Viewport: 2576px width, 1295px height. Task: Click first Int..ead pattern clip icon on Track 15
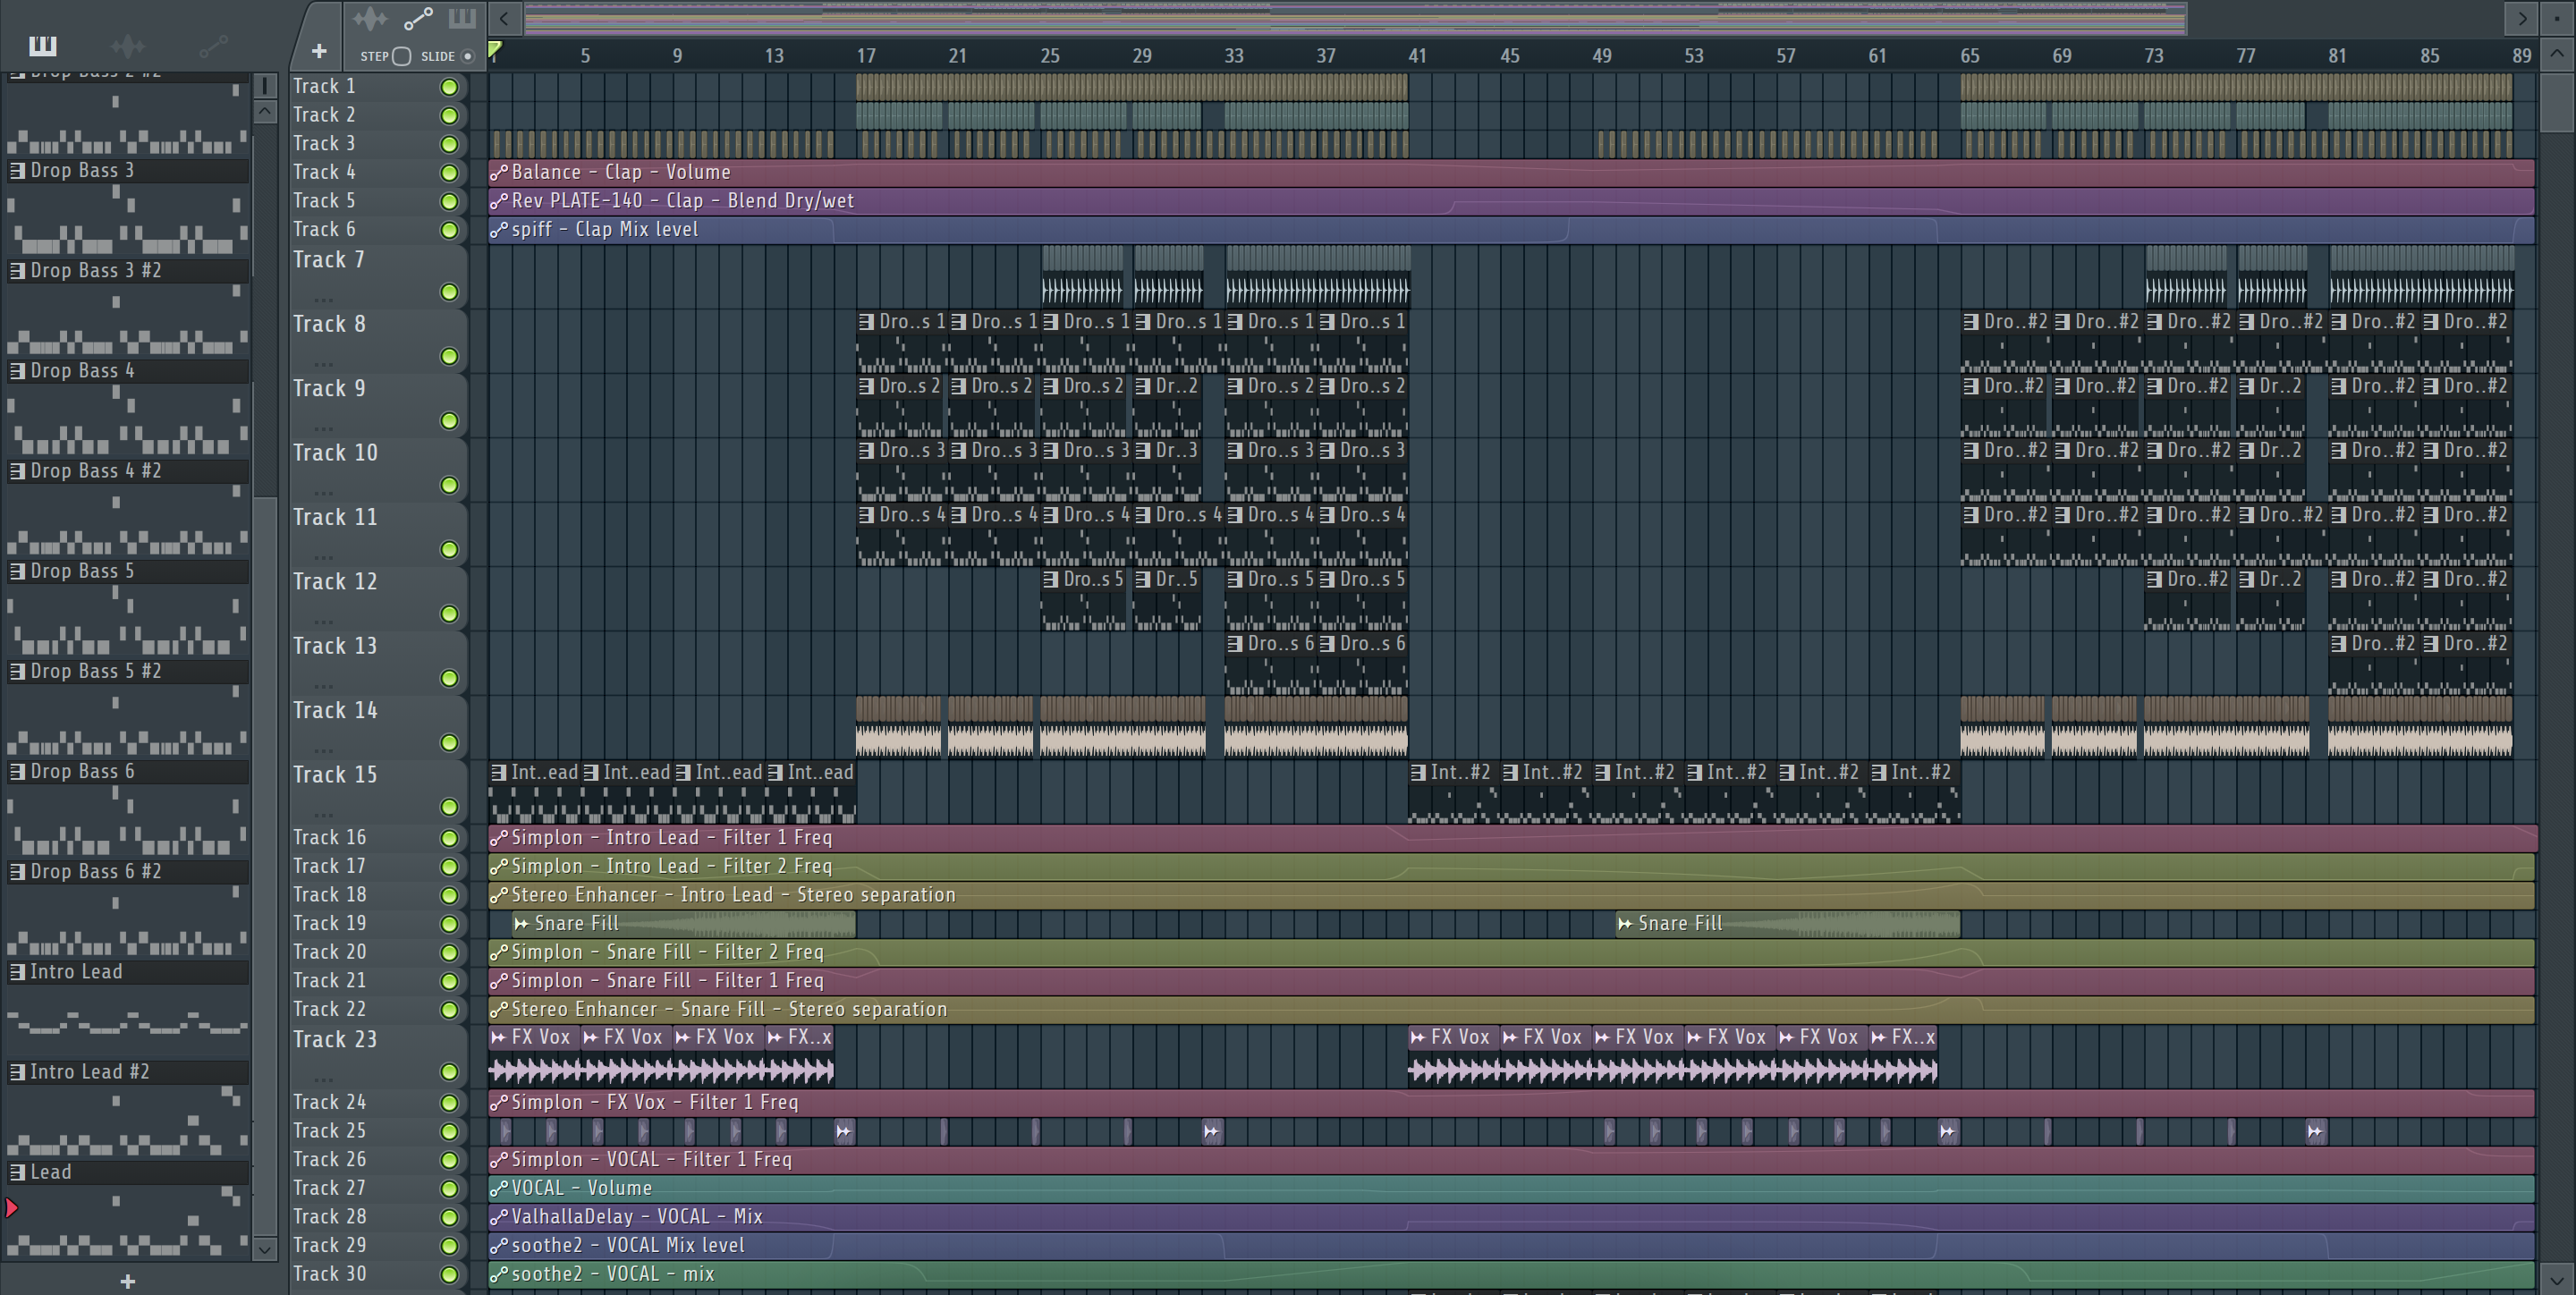[498, 773]
